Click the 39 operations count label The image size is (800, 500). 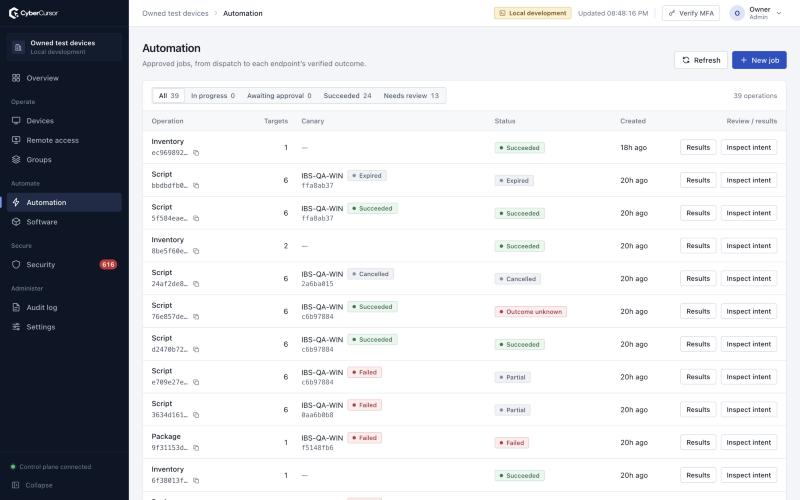pyautogui.click(x=755, y=96)
